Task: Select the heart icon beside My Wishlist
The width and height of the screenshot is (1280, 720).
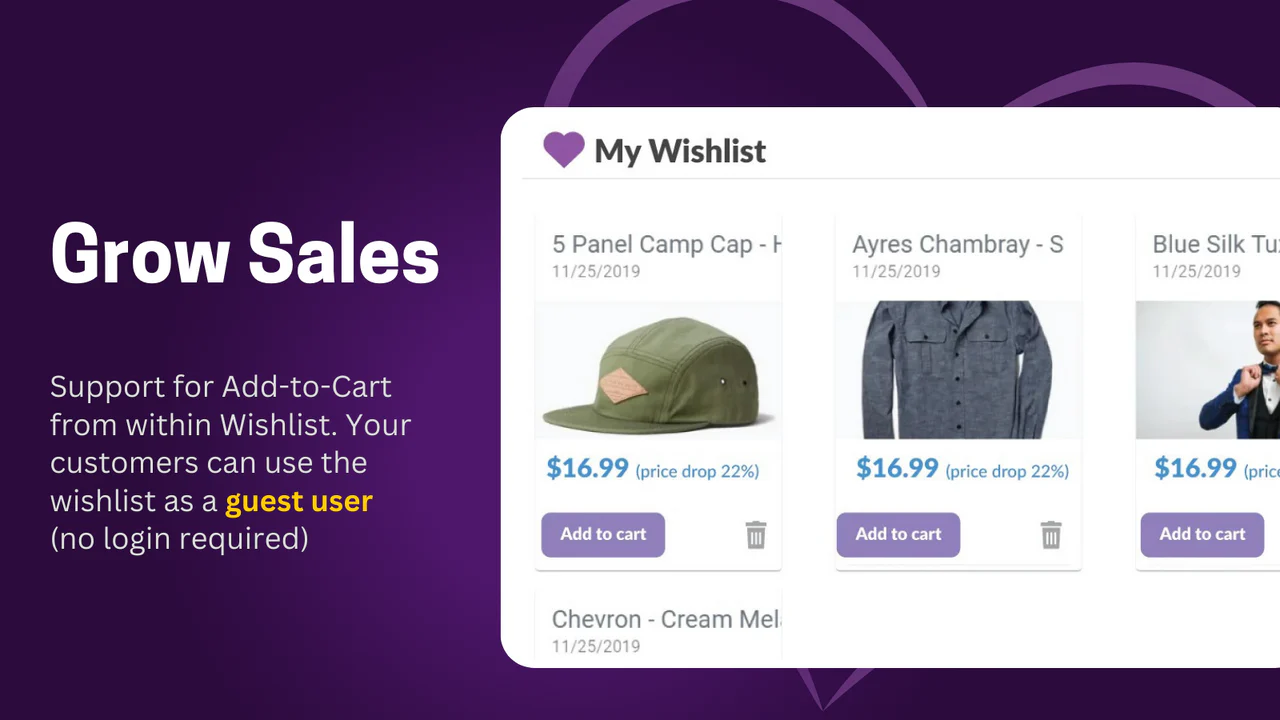Action: click(x=563, y=150)
